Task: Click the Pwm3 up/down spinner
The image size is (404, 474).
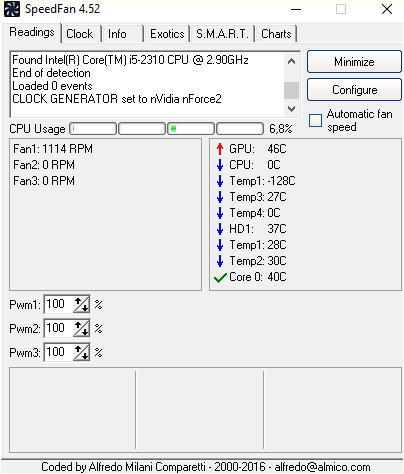Action: pyautogui.click(x=82, y=352)
